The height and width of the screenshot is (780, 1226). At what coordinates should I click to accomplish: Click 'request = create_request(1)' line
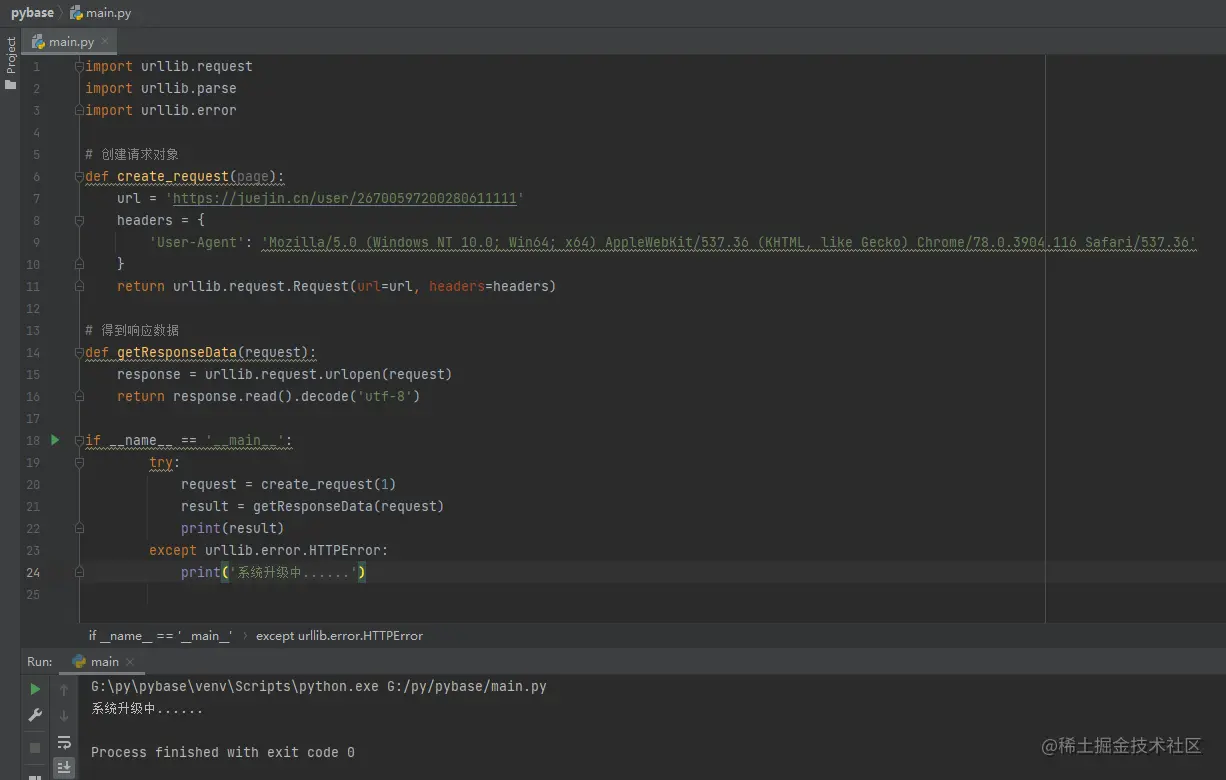tap(289, 484)
